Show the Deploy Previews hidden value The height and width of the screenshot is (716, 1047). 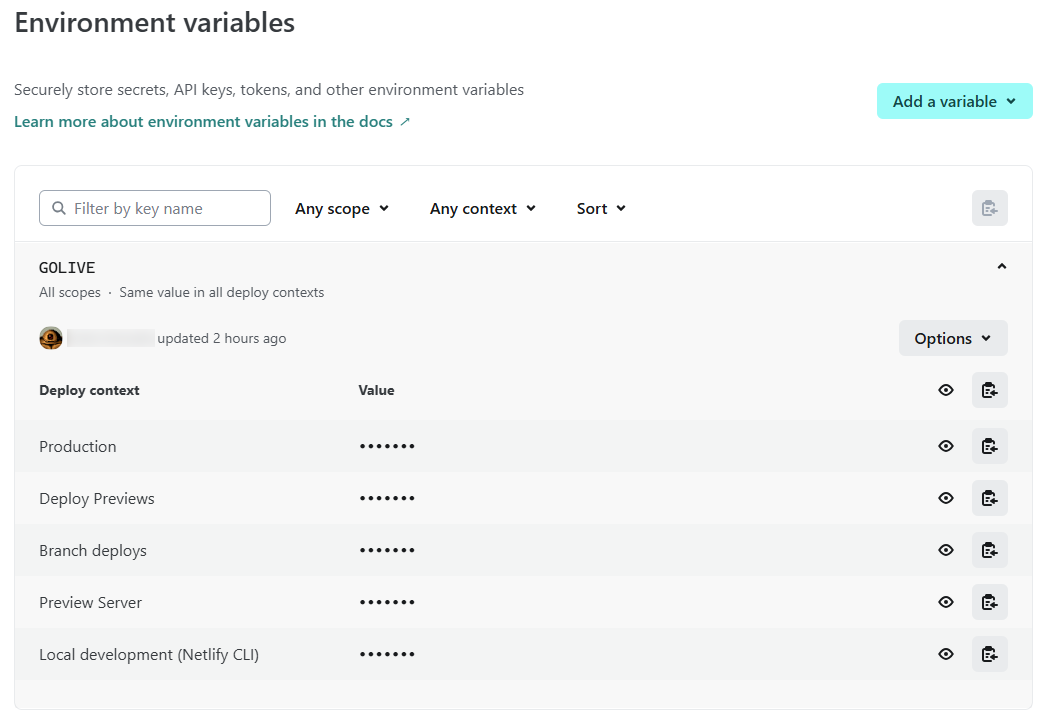point(946,498)
